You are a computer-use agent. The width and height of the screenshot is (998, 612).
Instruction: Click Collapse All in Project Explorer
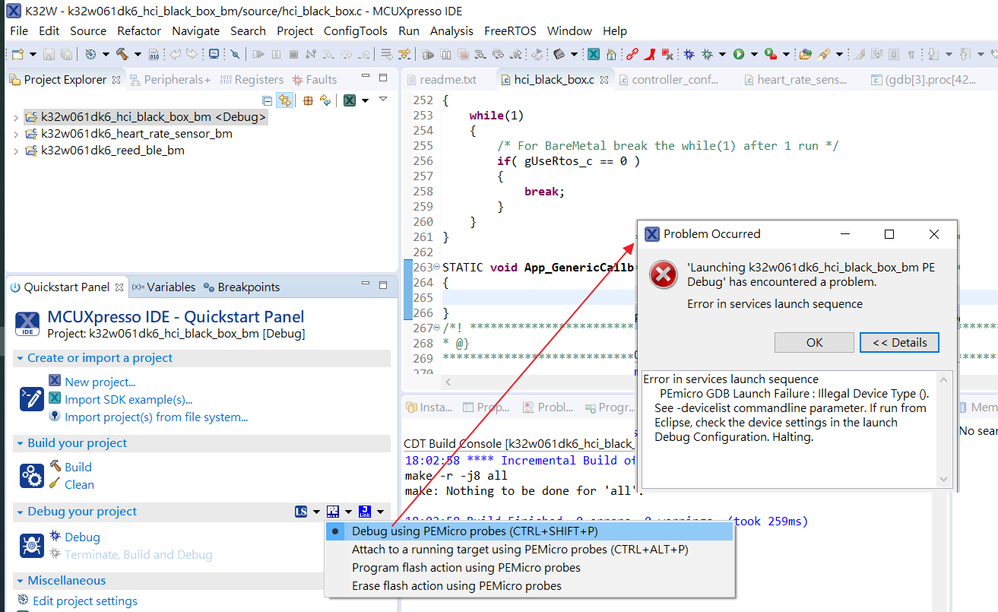click(x=267, y=101)
